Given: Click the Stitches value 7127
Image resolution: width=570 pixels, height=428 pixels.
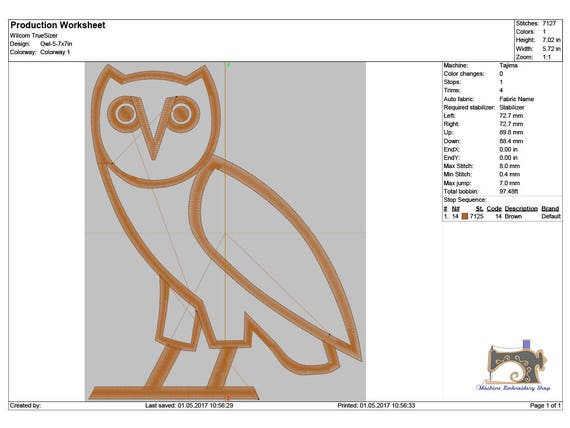Looking at the screenshot, I should coord(549,23).
